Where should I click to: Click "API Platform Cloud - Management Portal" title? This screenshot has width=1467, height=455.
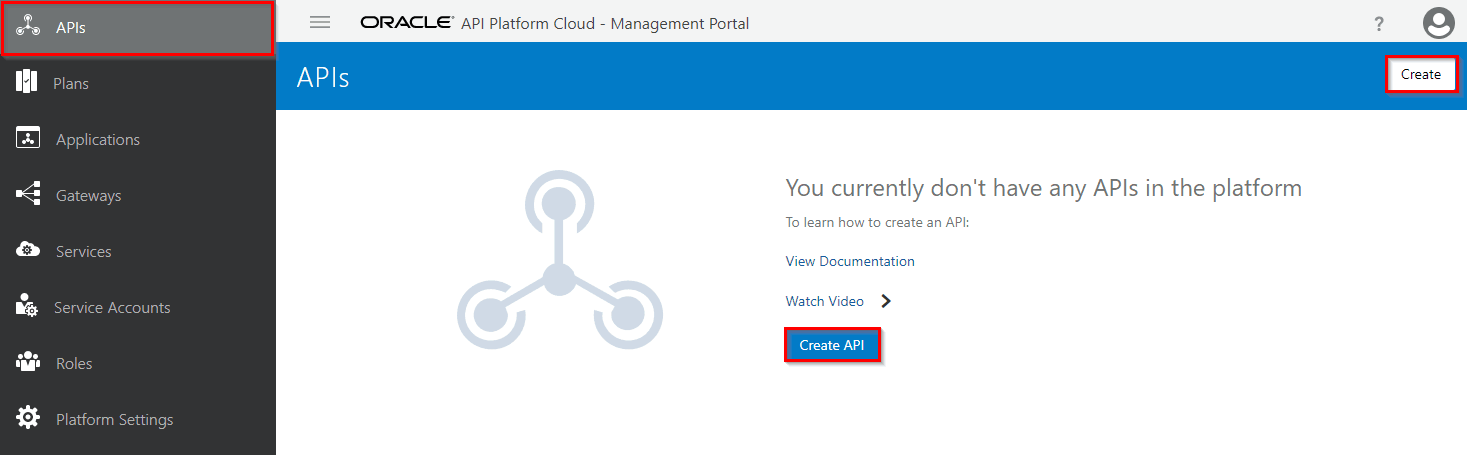[x=605, y=23]
